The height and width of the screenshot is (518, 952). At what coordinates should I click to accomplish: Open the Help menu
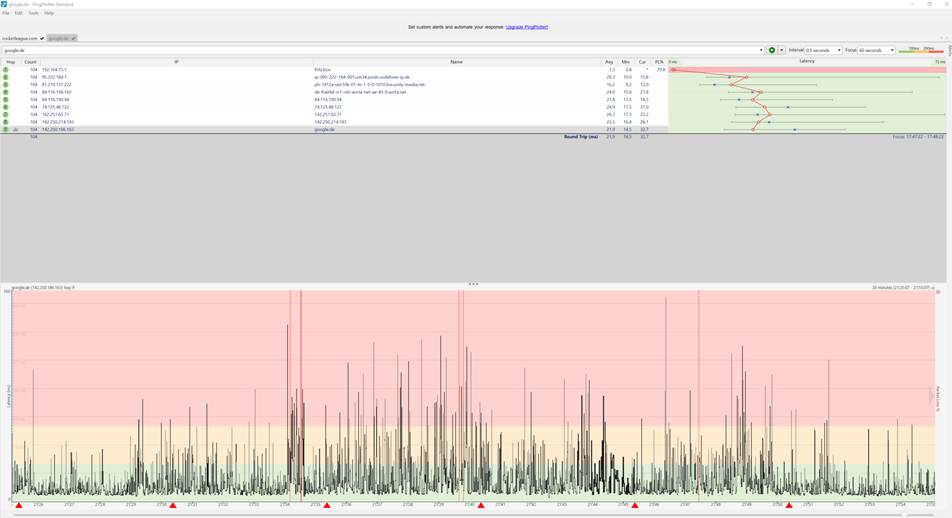point(49,13)
